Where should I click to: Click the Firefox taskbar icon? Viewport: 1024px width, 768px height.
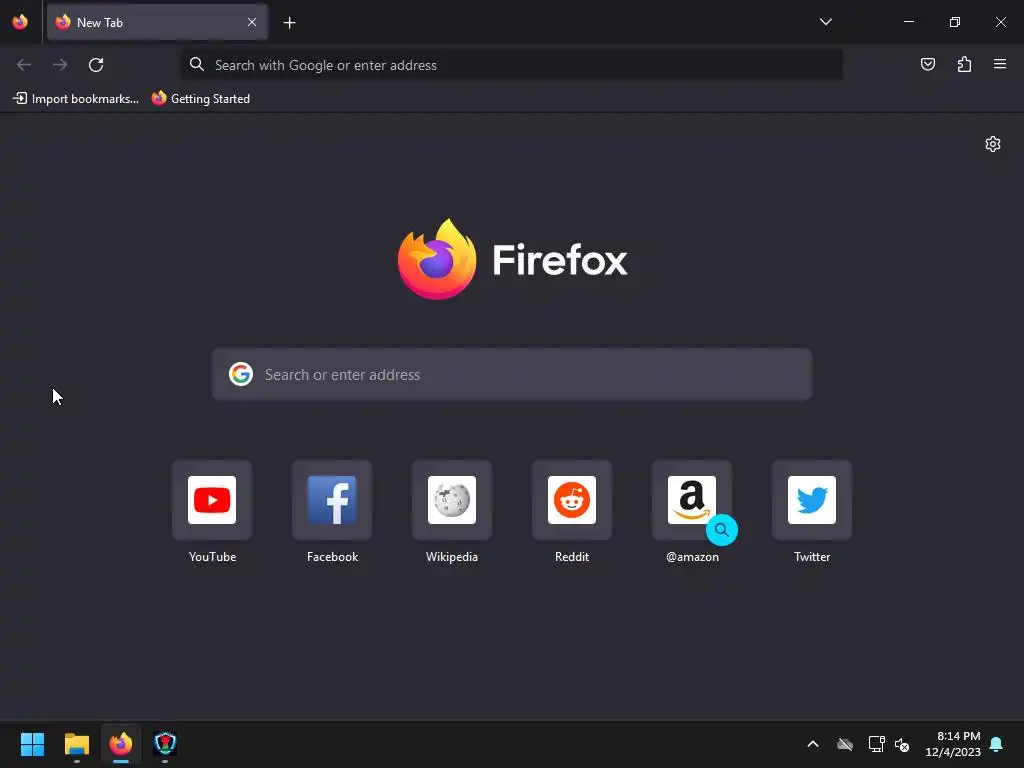pos(121,744)
